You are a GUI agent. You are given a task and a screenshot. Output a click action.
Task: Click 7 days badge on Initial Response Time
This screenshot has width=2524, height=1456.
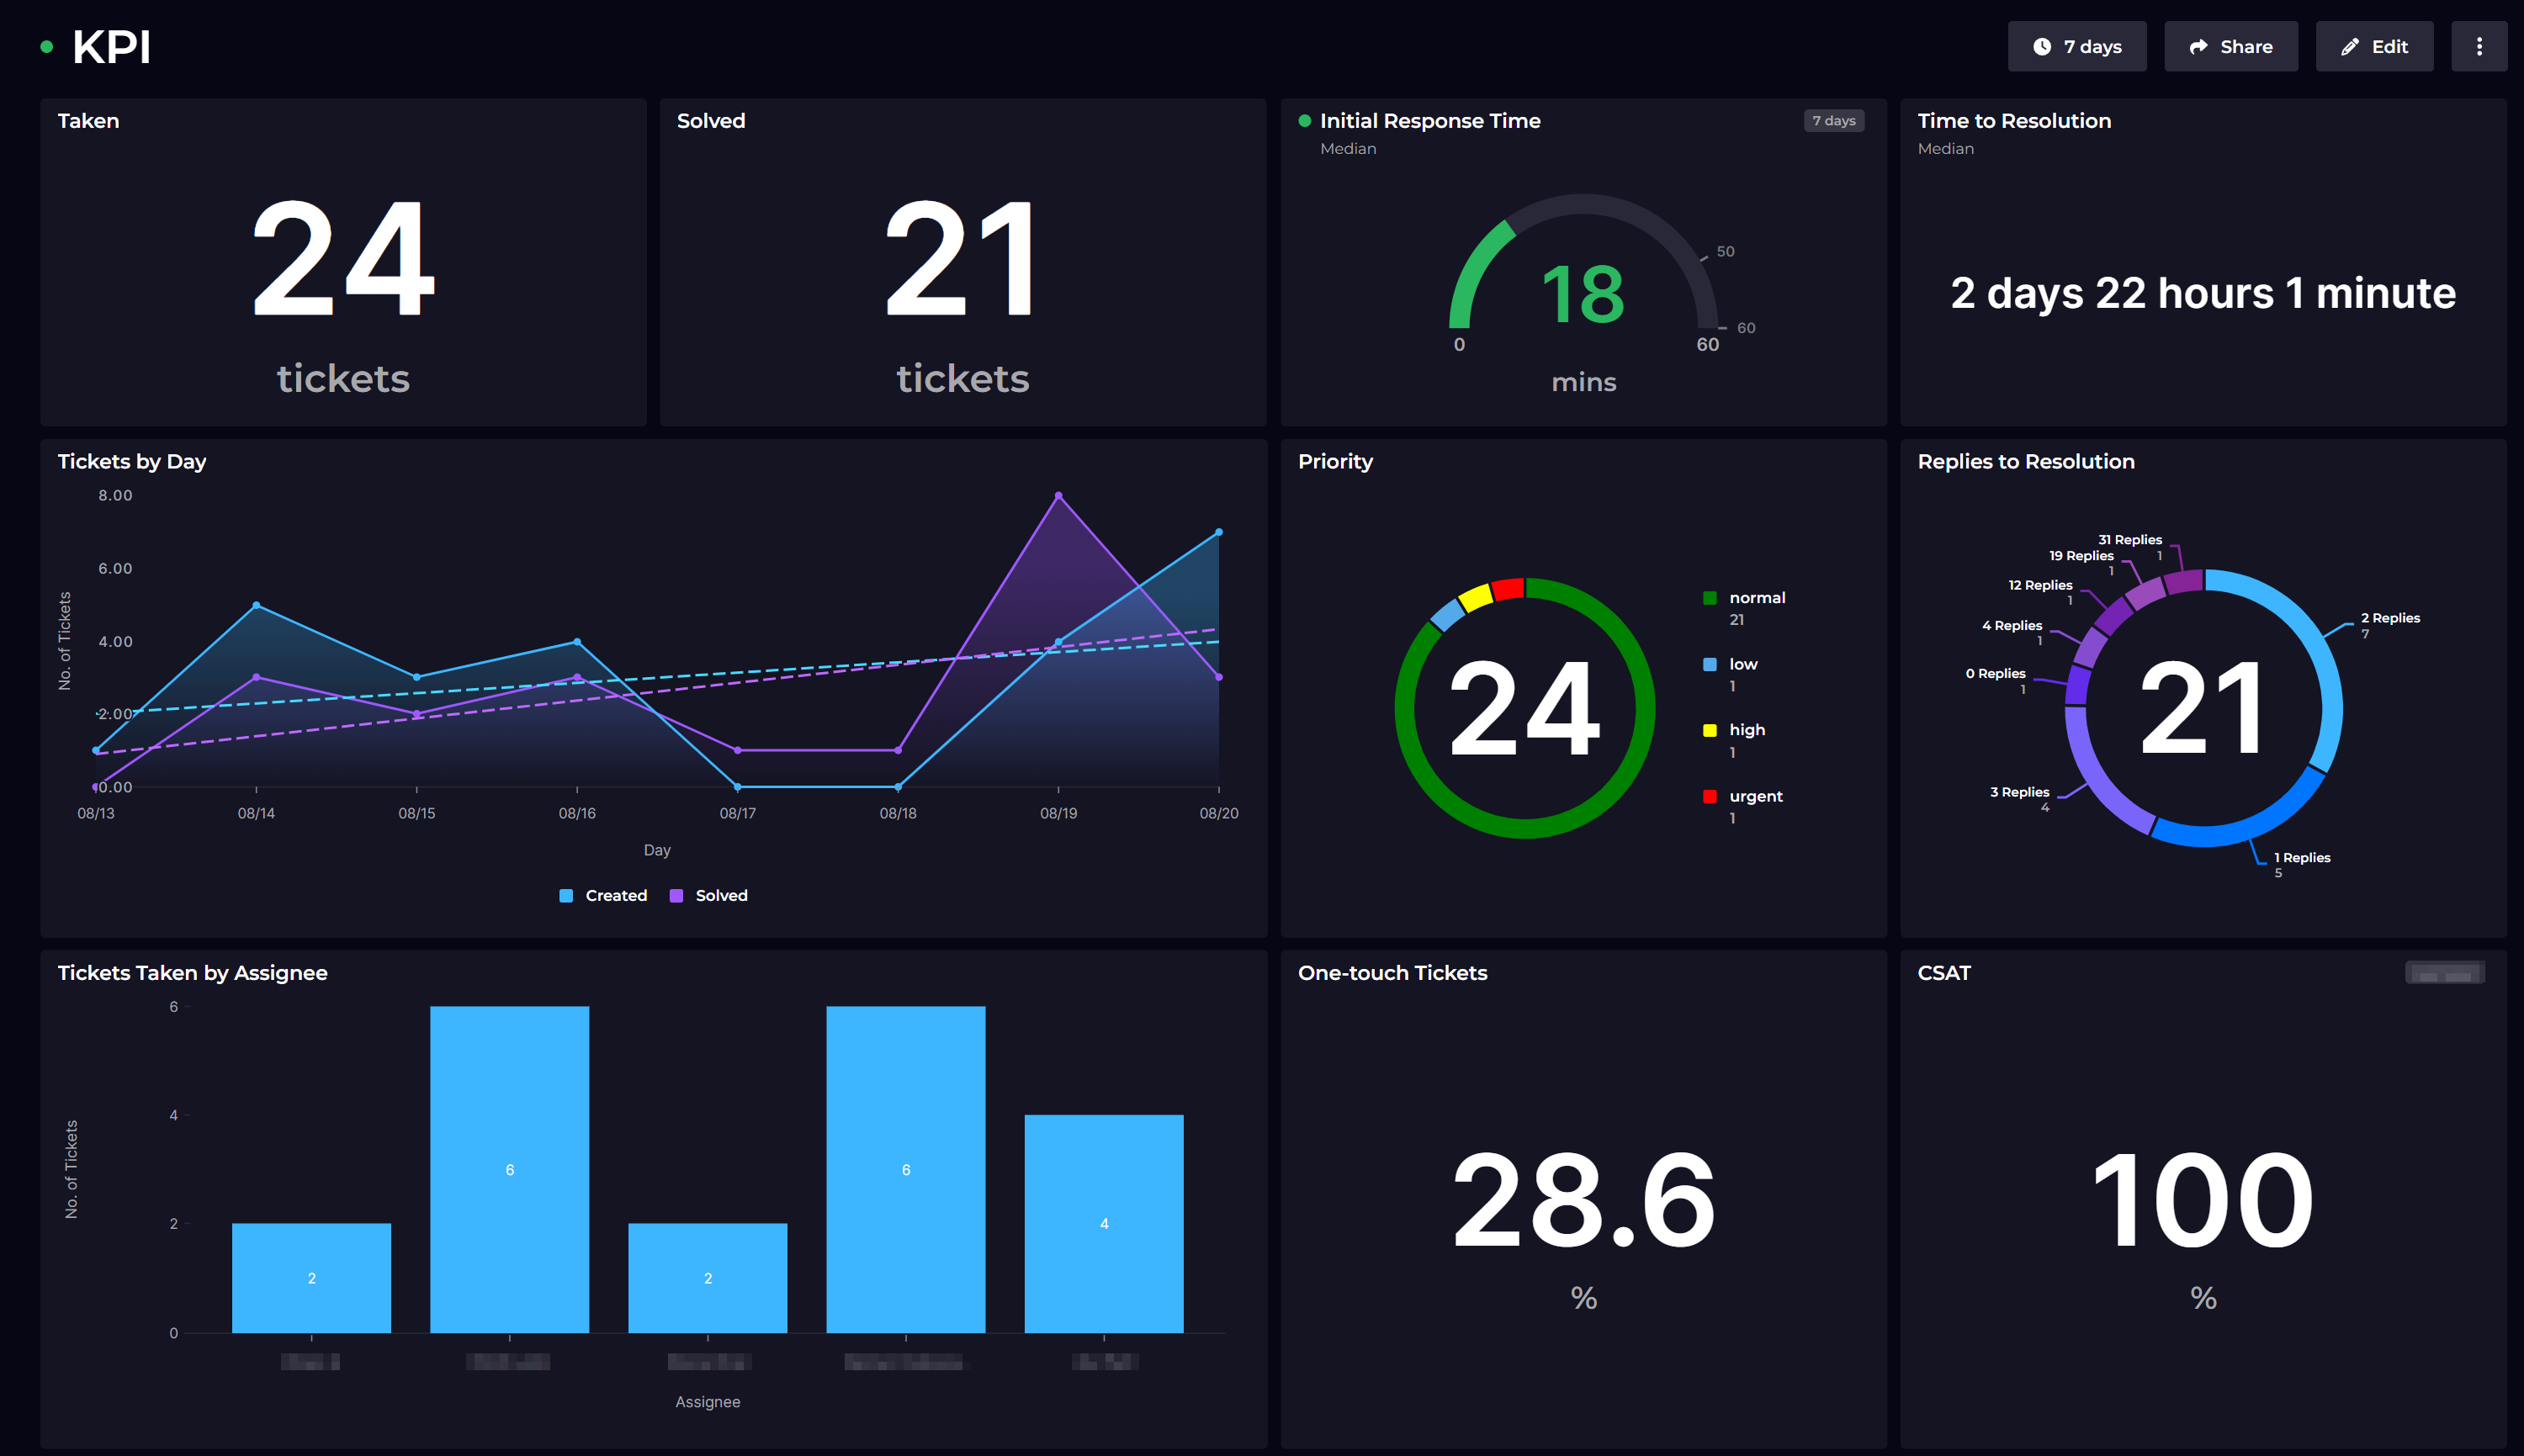tap(1833, 121)
